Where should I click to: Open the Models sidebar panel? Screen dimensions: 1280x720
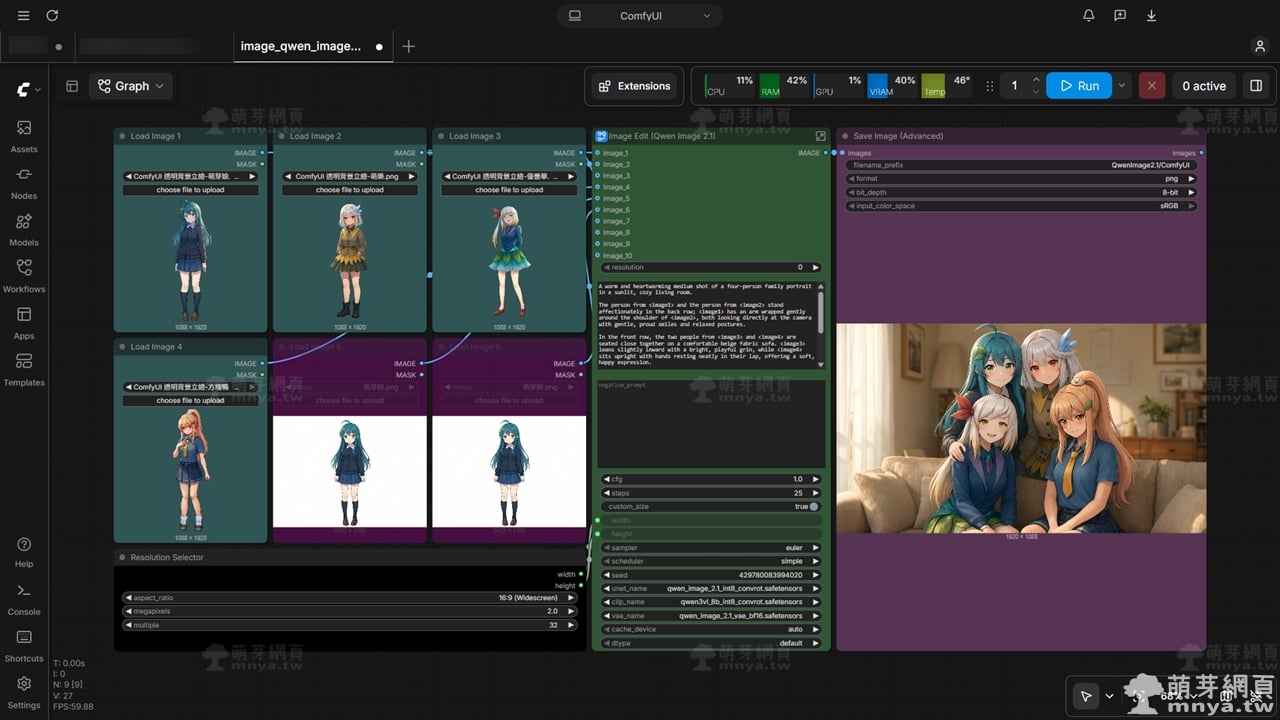point(24,229)
